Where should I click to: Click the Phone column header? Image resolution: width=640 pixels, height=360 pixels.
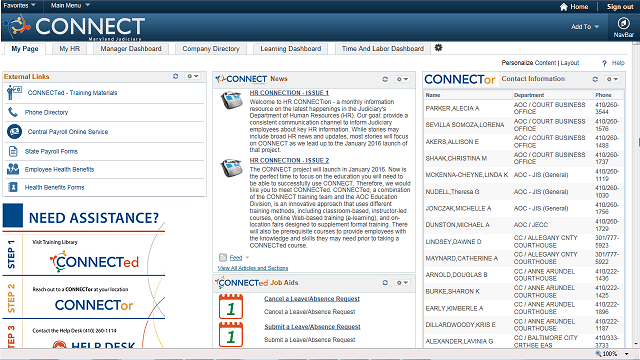(x=603, y=95)
